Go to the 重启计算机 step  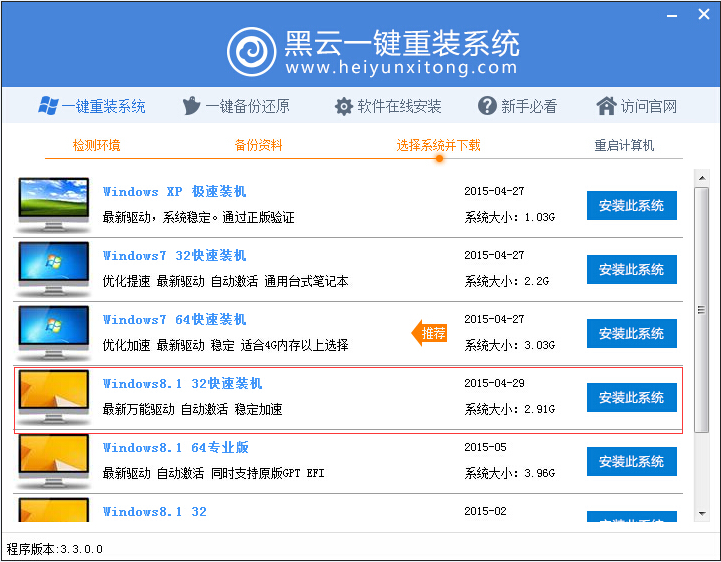[624, 145]
